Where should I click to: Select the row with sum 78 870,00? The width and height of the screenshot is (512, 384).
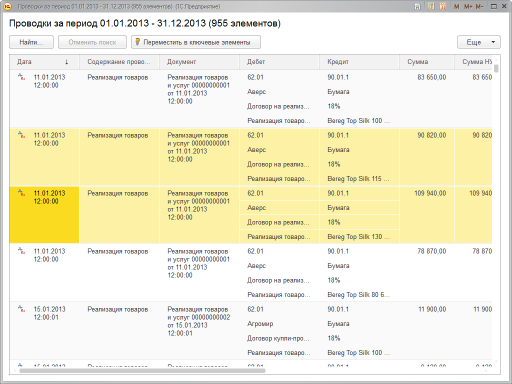(x=251, y=273)
